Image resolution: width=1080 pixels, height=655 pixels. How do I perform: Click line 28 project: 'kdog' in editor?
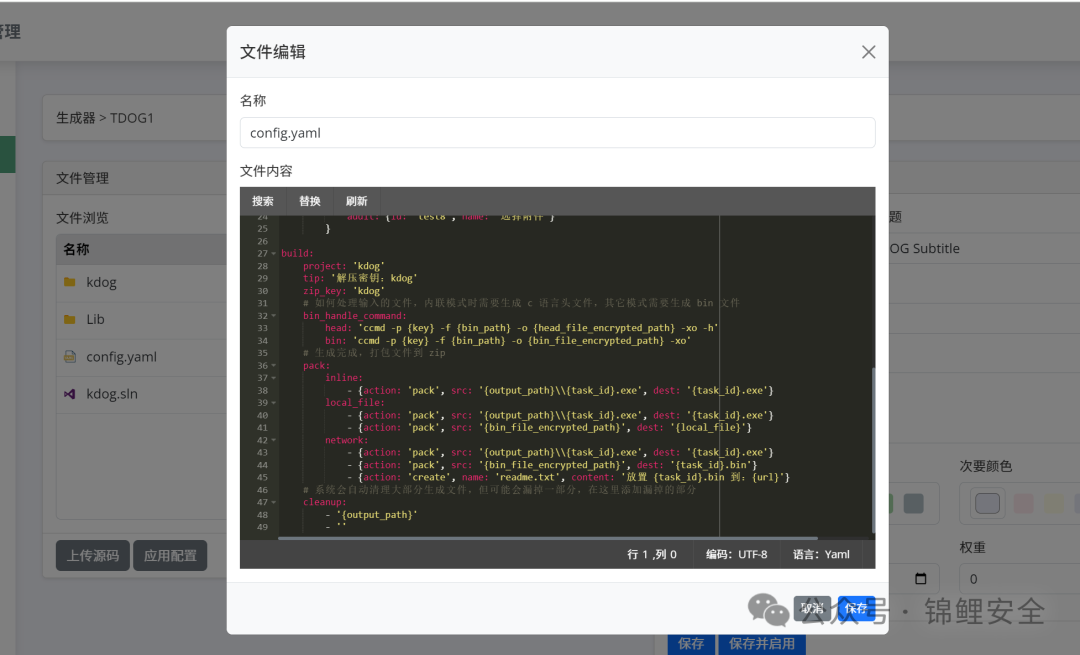[344, 266]
